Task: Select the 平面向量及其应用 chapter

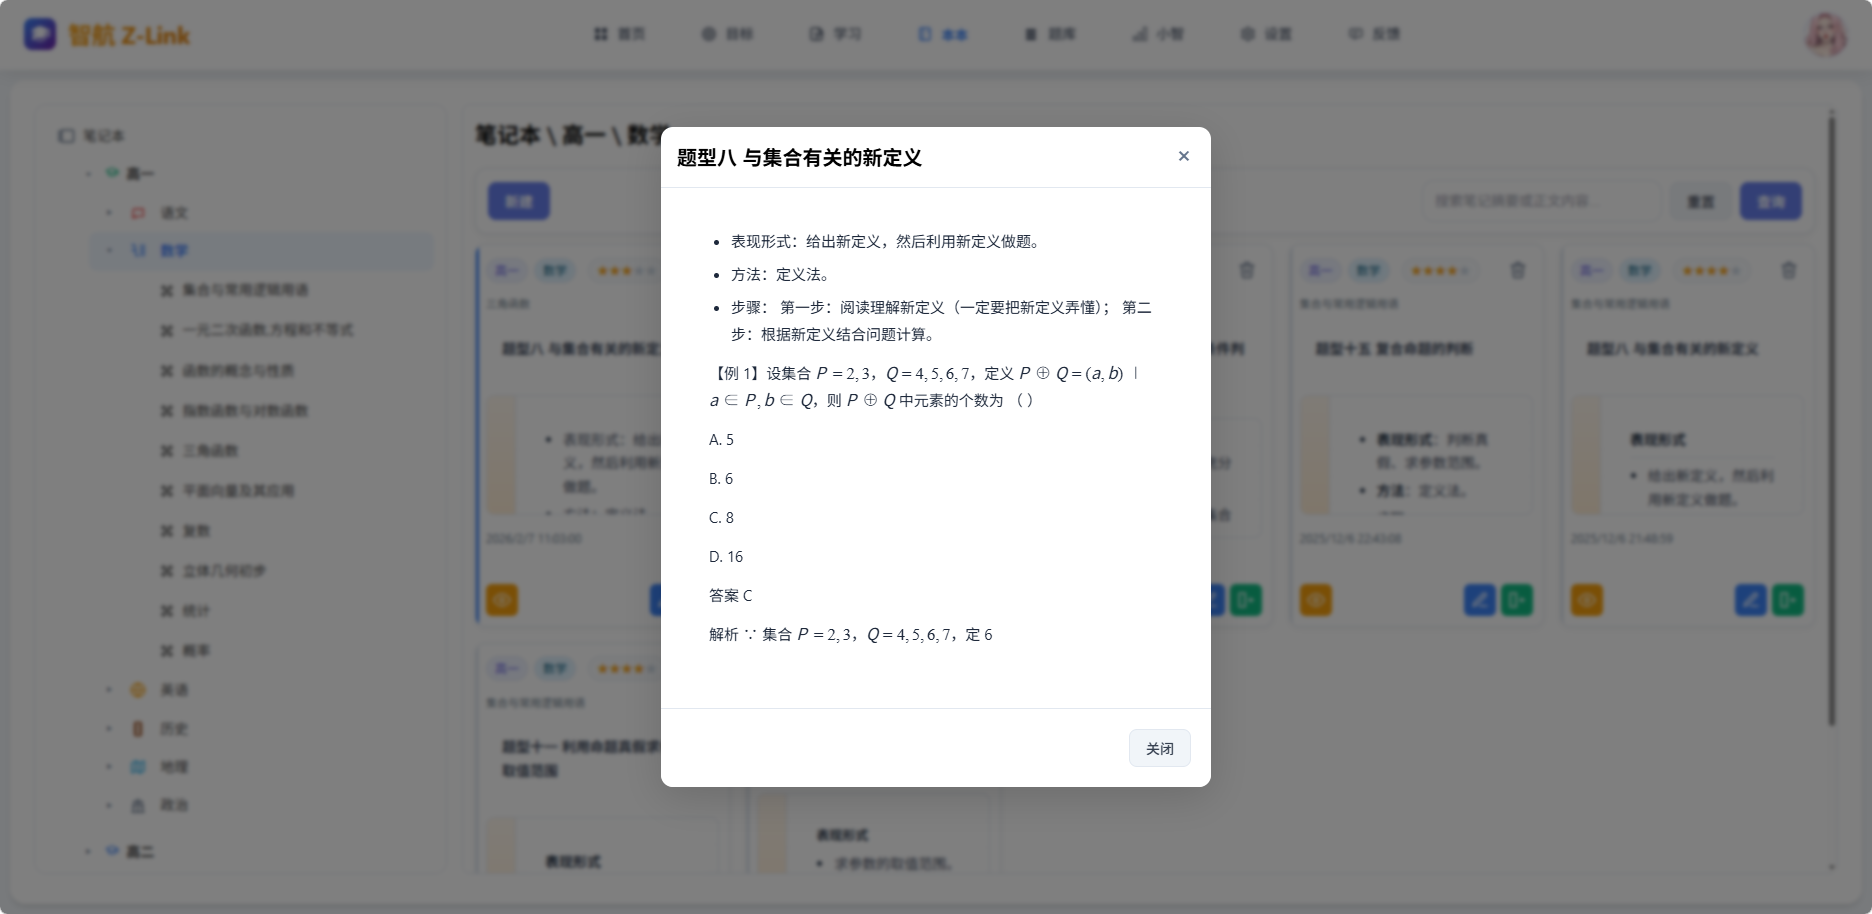Action: [x=238, y=491]
